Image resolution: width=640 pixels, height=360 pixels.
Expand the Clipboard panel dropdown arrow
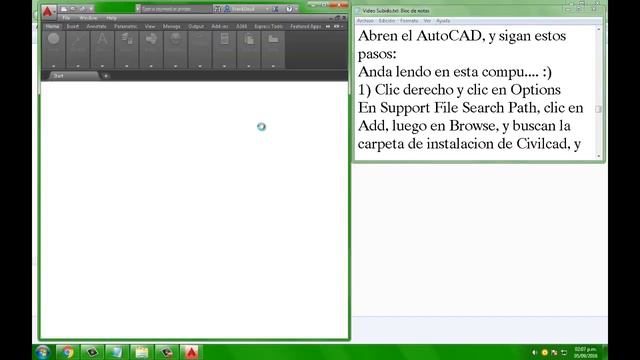click(x=249, y=66)
